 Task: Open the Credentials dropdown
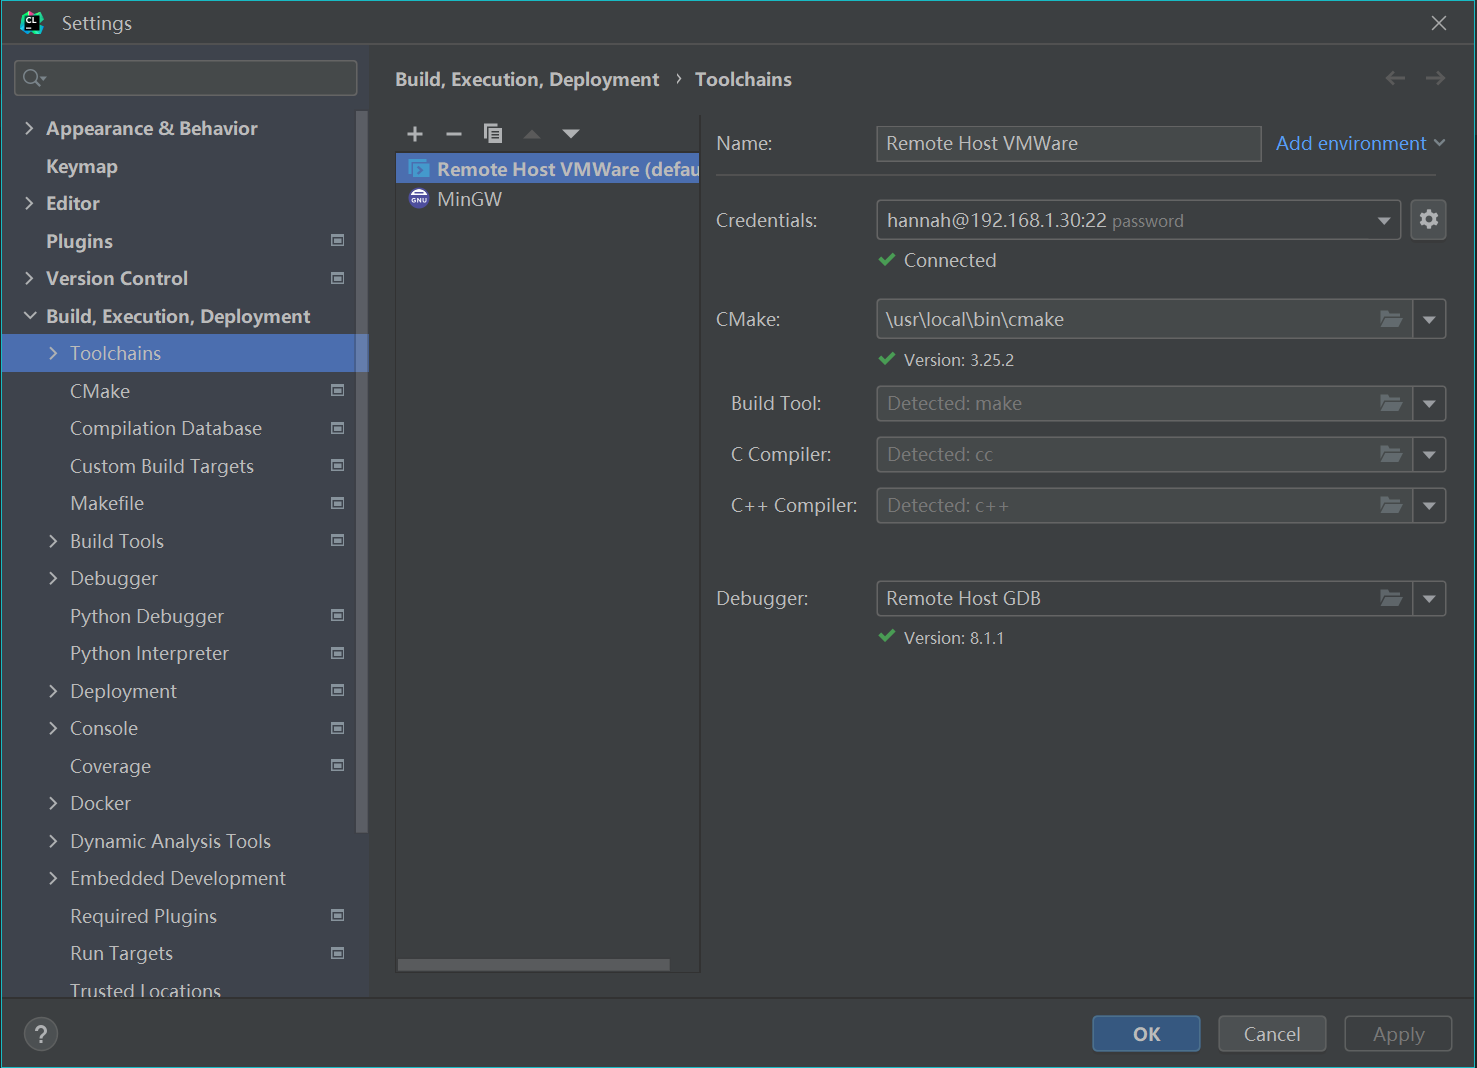tap(1384, 220)
